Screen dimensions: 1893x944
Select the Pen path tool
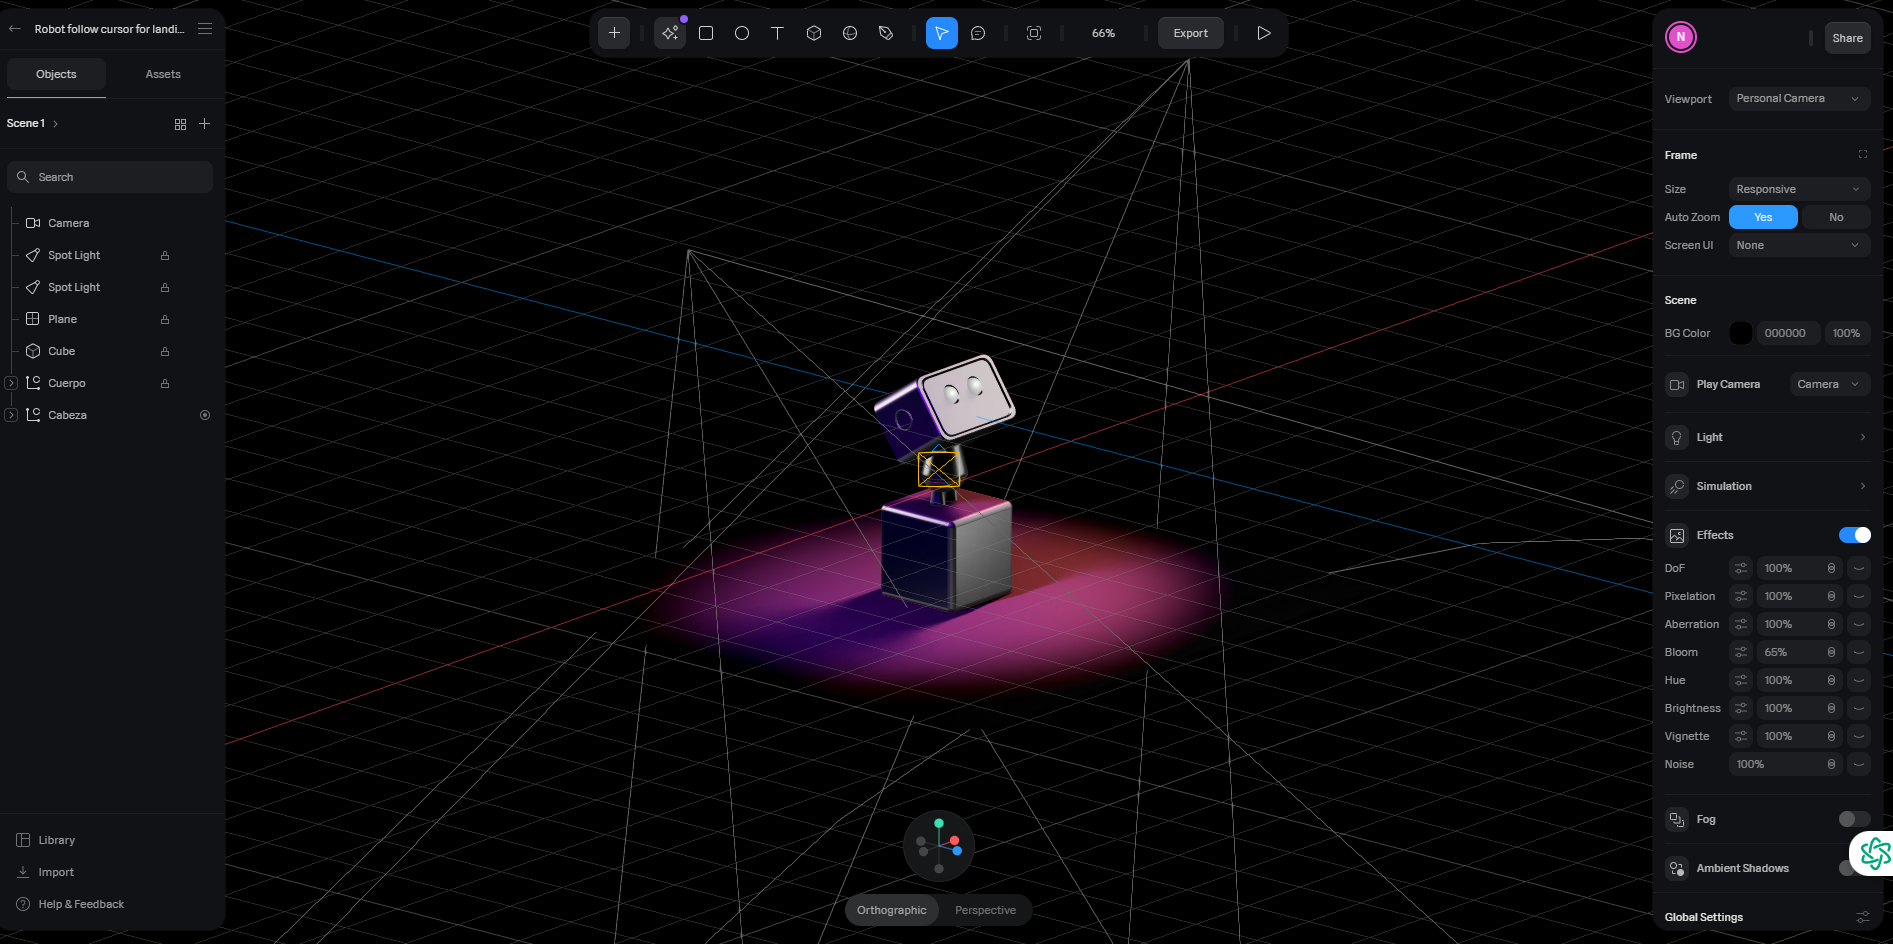(x=886, y=33)
